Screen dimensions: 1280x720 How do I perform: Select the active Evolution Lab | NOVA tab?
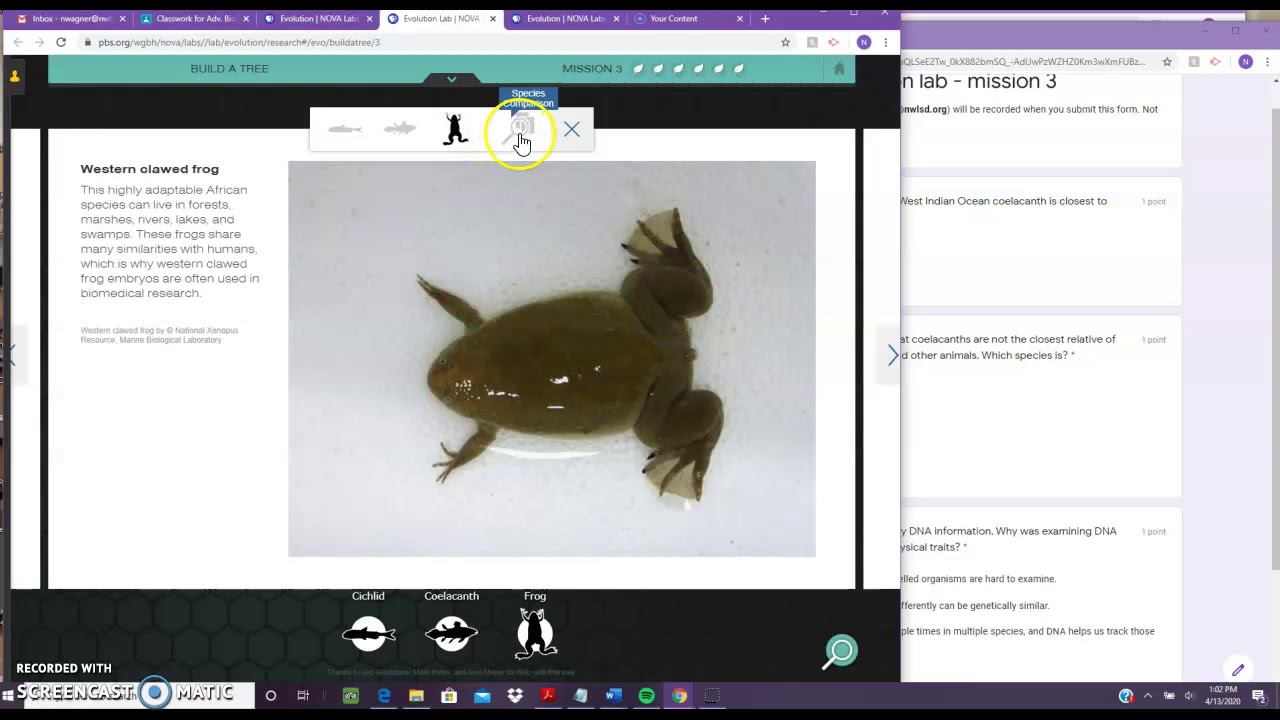(441, 18)
